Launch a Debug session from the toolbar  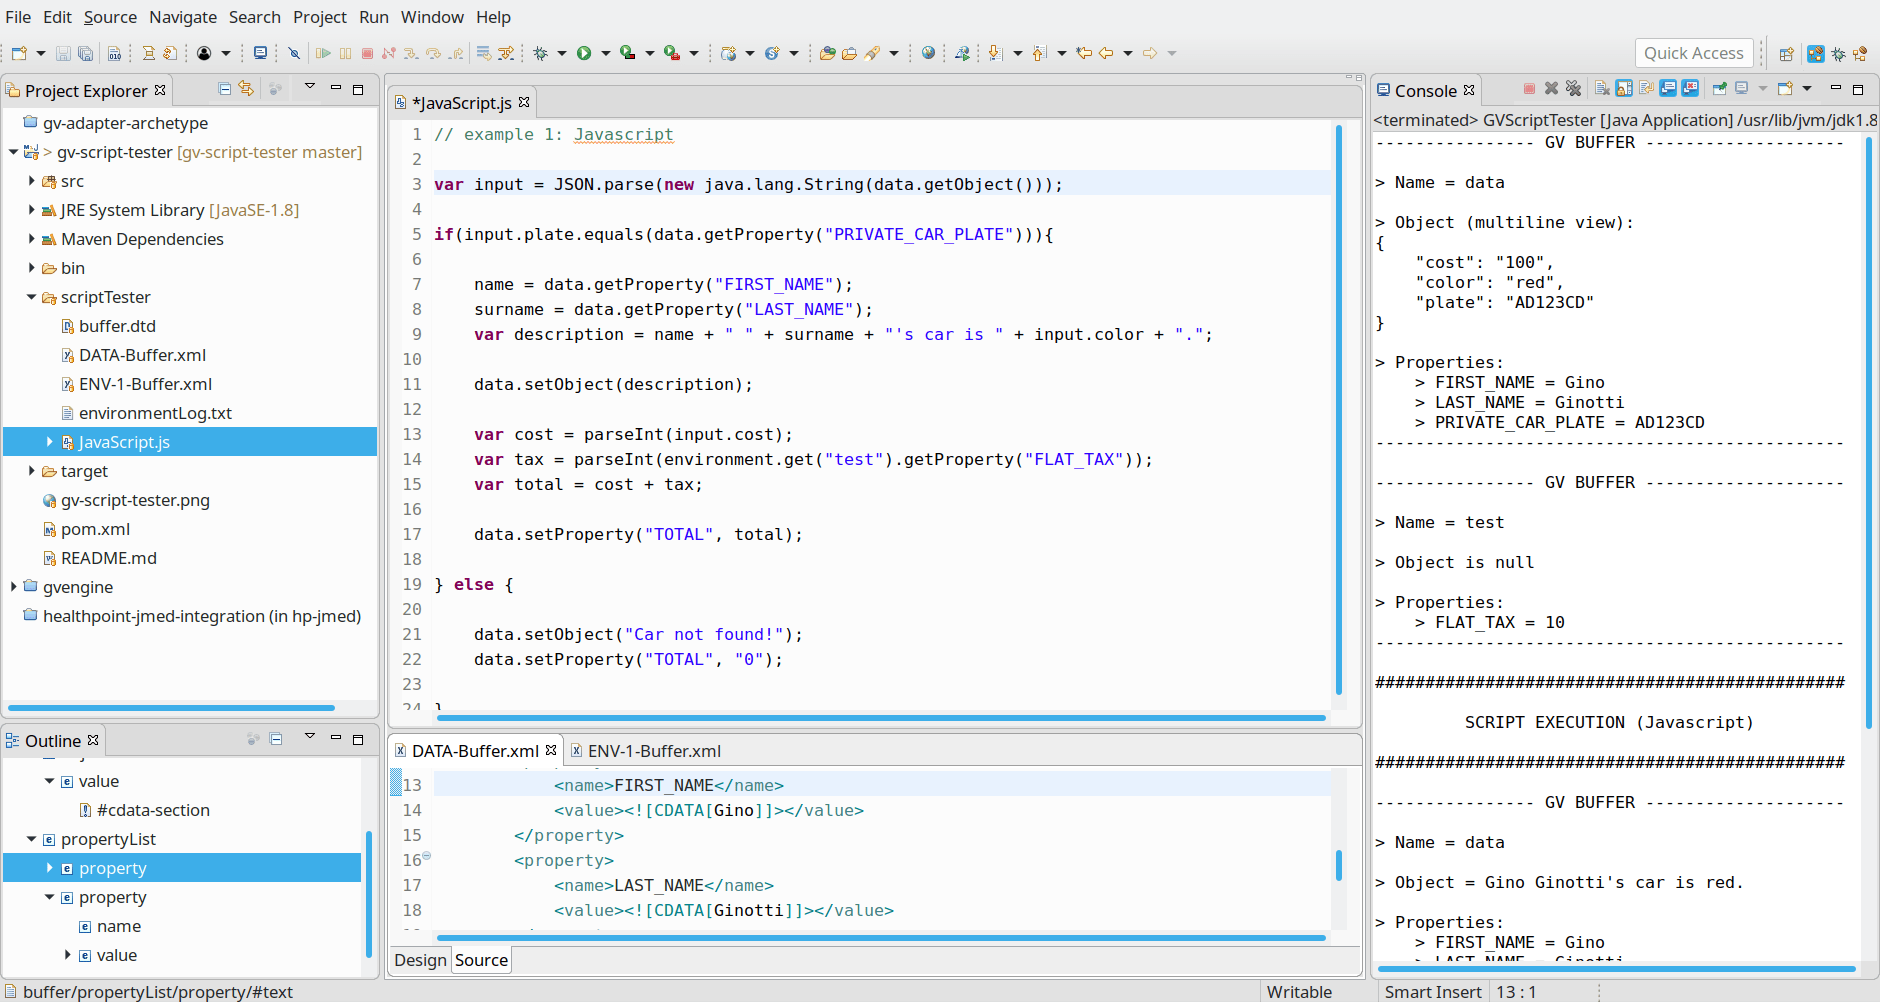(541, 52)
